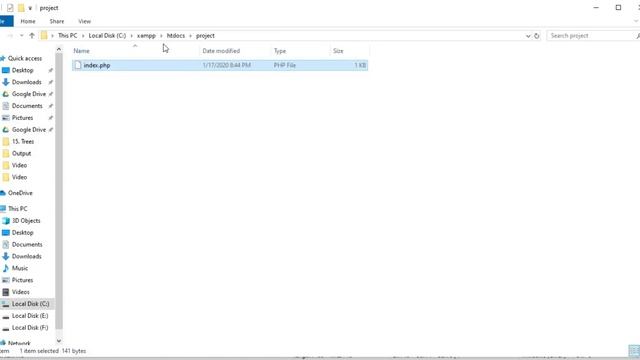Navigate to Local Disk (C:) breadcrumb
The height and width of the screenshot is (360, 640).
[x=107, y=36]
